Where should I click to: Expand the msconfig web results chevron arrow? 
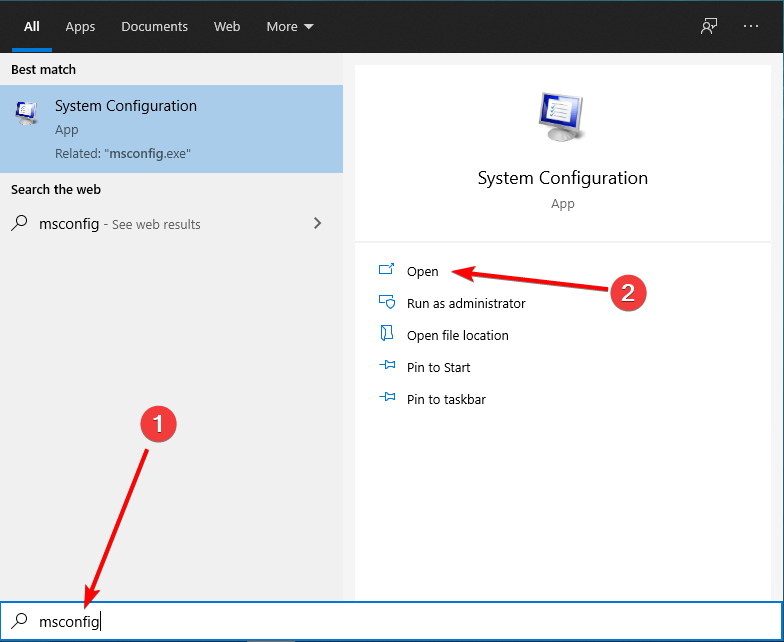point(318,224)
